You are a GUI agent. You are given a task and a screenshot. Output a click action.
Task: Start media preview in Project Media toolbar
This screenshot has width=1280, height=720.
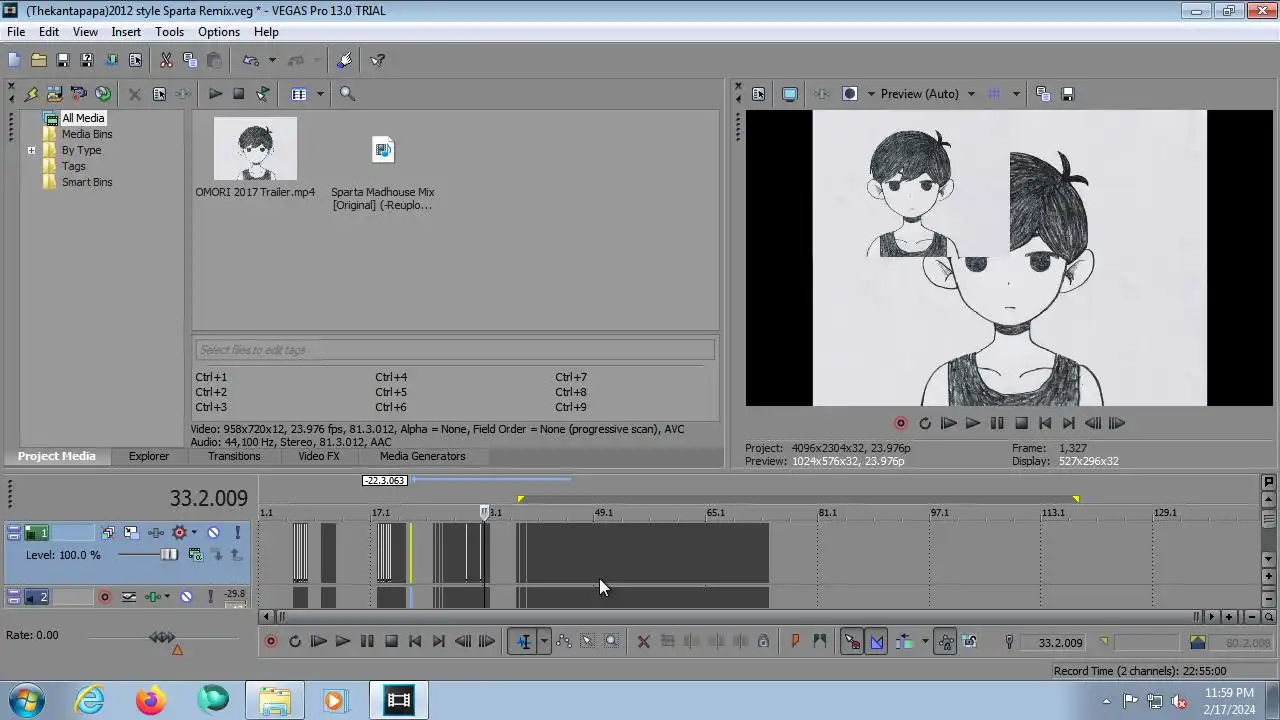click(x=215, y=94)
